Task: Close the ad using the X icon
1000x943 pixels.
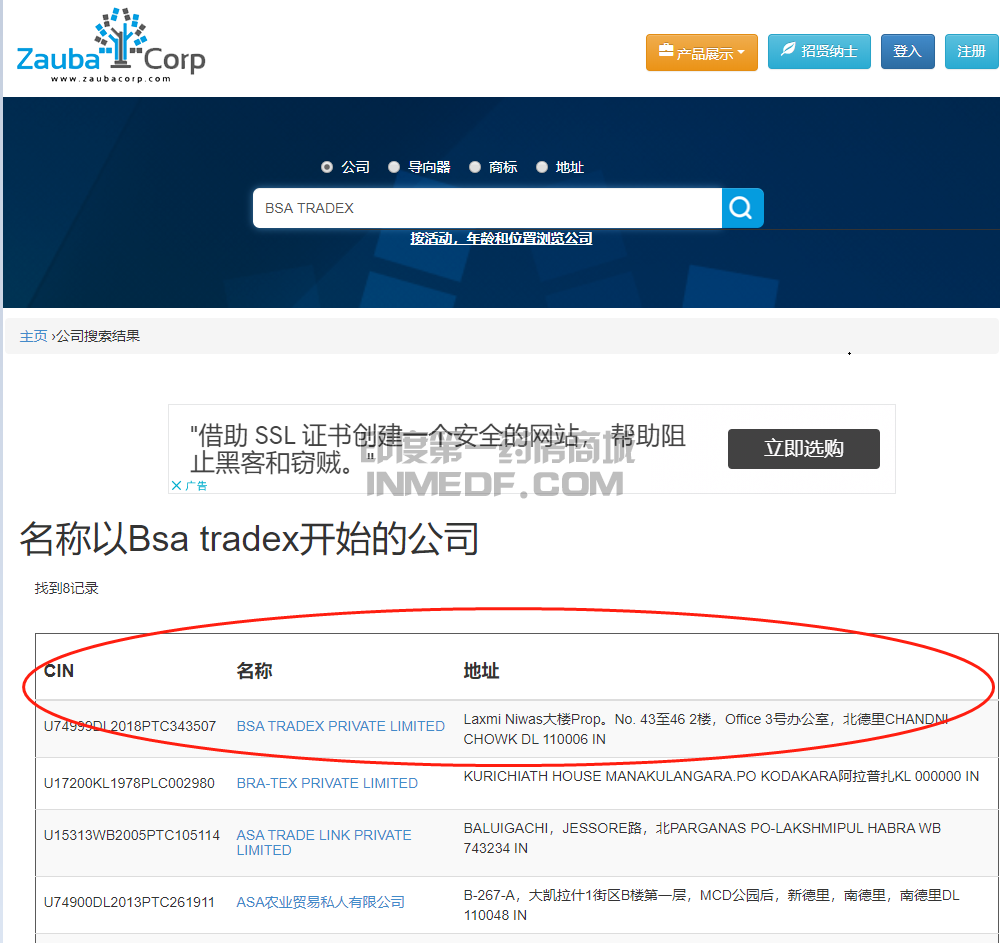Action: coord(176,485)
